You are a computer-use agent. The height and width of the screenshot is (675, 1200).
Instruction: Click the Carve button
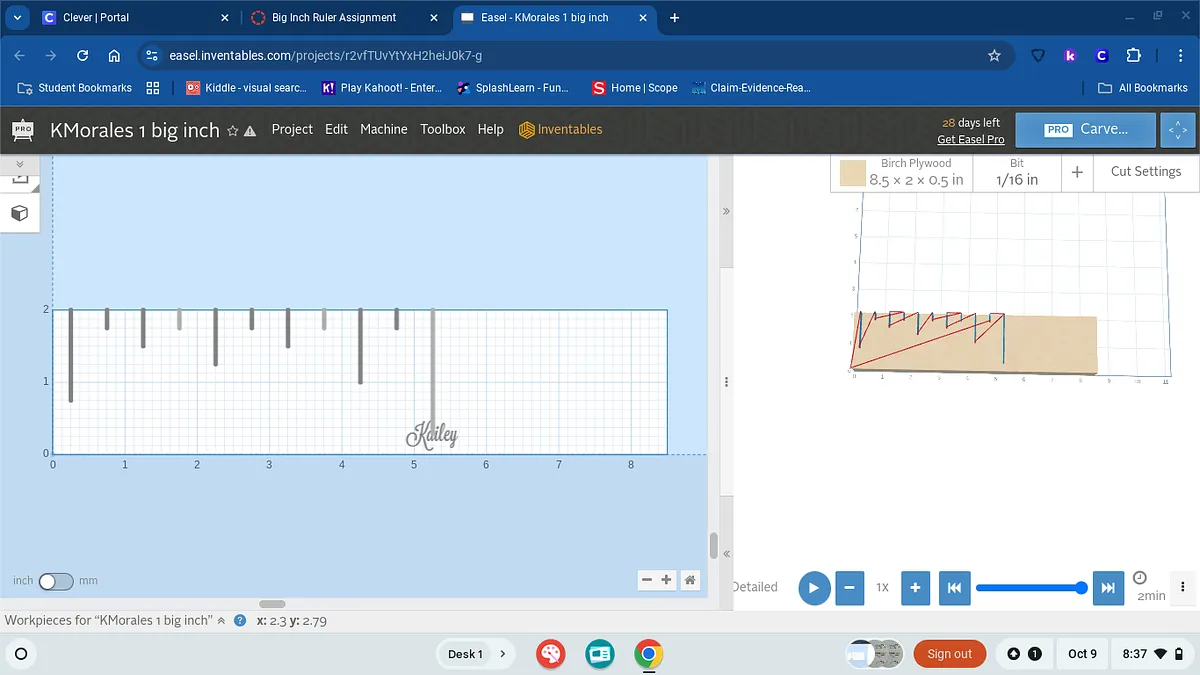[1086, 130]
